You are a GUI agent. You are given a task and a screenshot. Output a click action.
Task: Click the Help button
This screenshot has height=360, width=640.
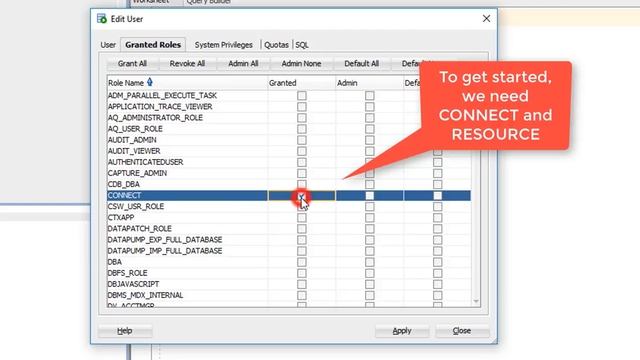[x=125, y=331]
